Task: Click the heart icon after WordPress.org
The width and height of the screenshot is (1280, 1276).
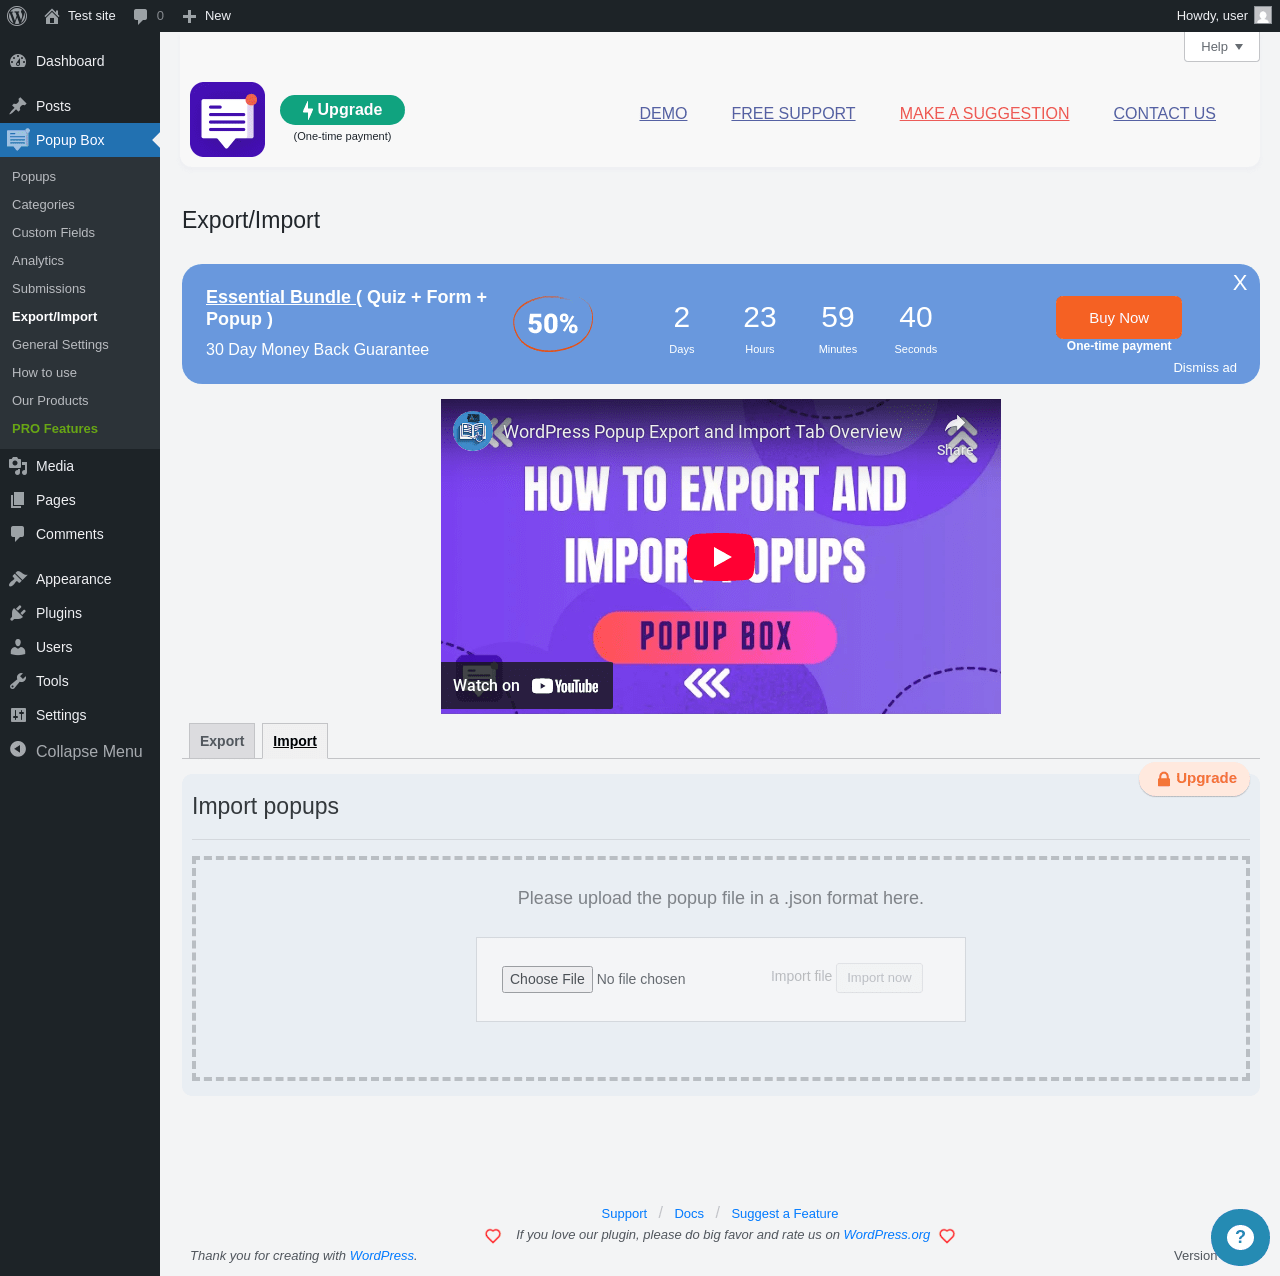Action: coord(947,1236)
